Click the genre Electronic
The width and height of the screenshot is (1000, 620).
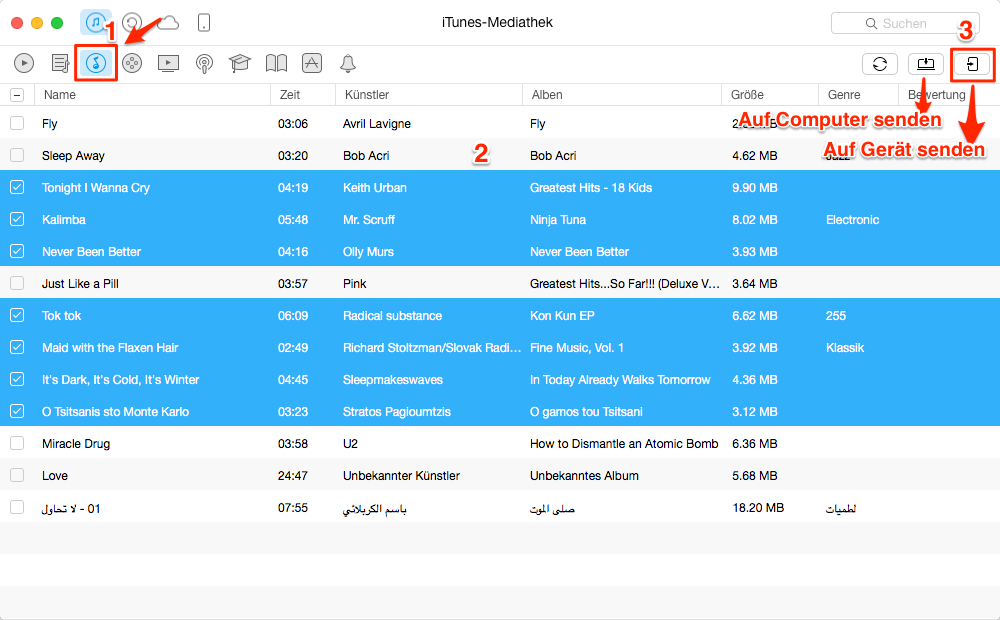pos(852,219)
